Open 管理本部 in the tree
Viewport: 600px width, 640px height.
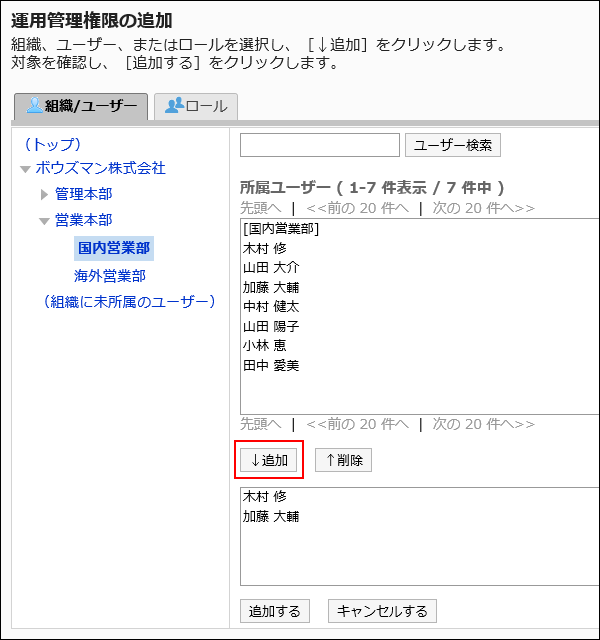(x=83, y=194)
